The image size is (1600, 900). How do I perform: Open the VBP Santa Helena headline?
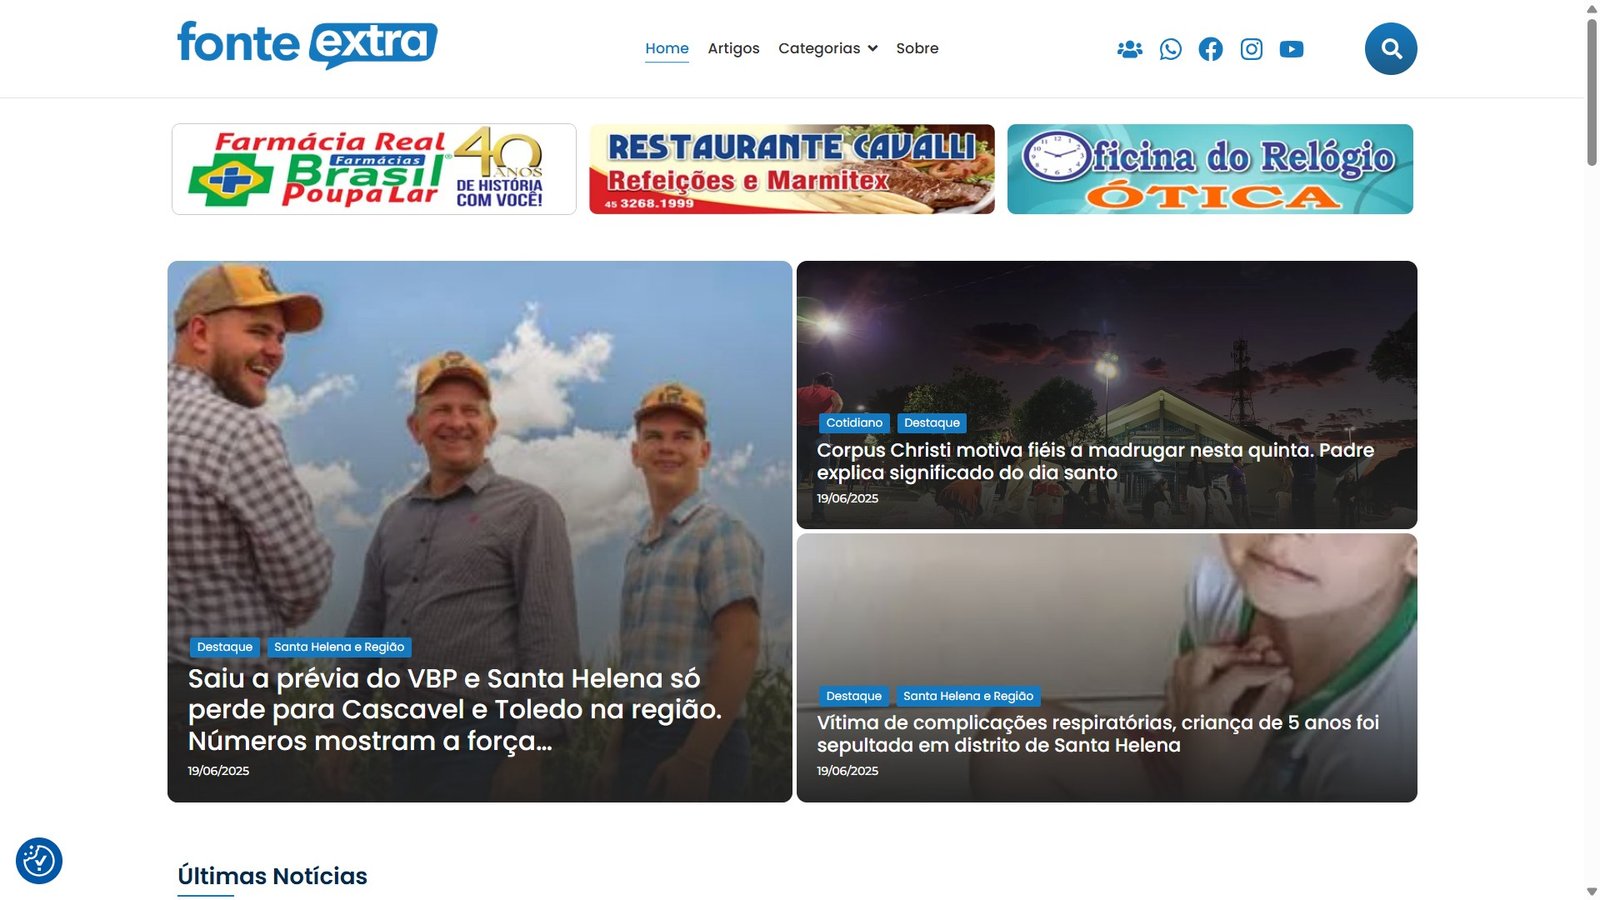click(x=455, y=709)
